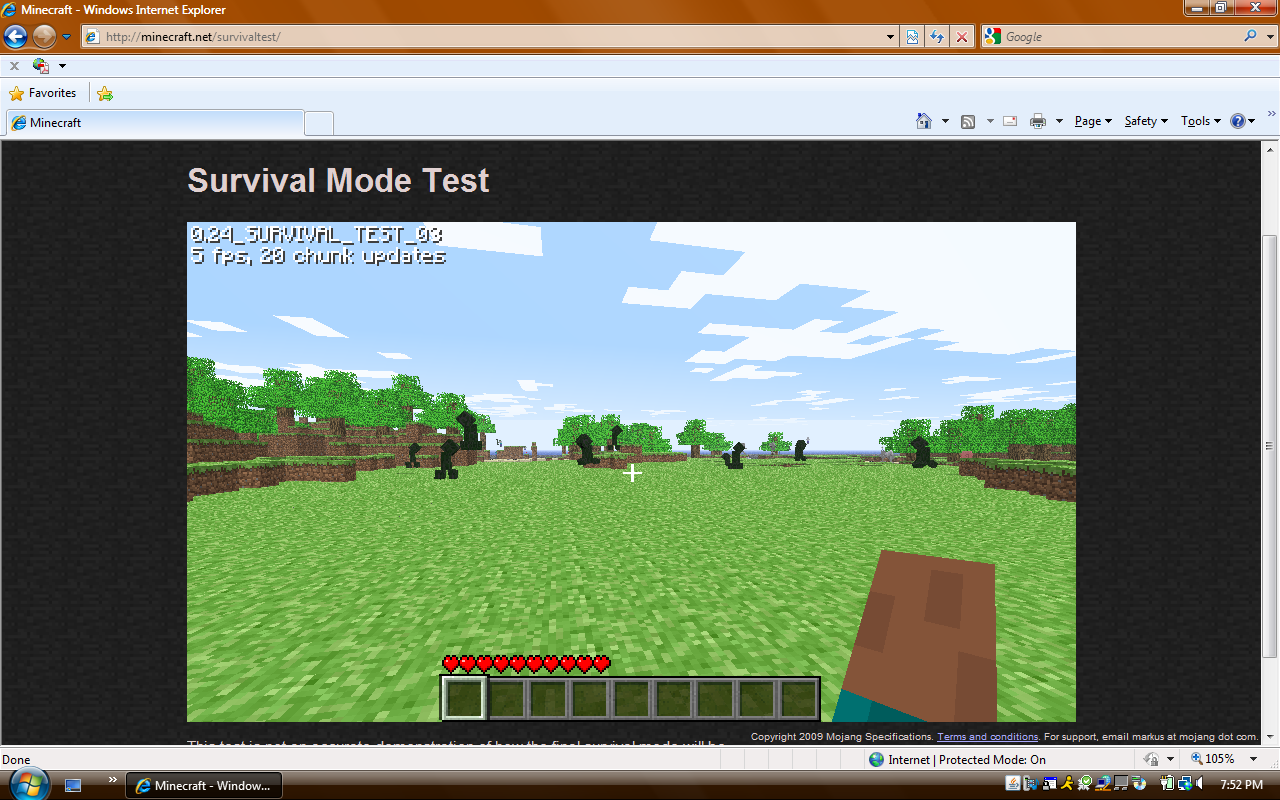Go back with the Back arrow button
The image size is (1280, 800).
[x=15, y=37]
